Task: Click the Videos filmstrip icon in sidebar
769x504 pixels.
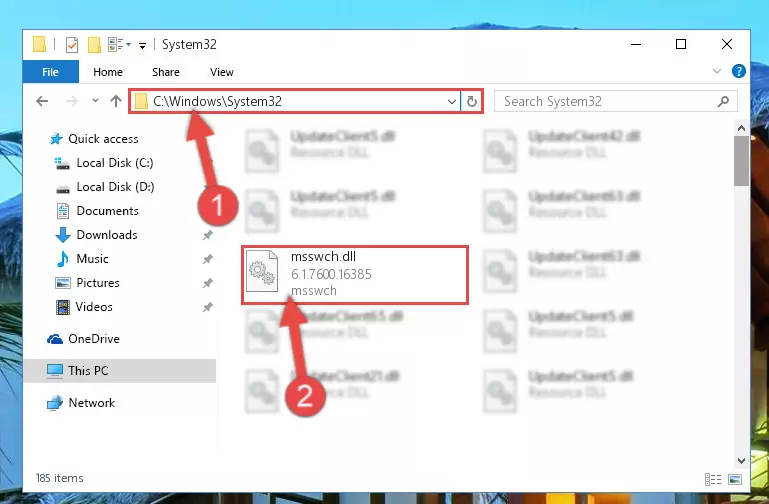Action: [63, 307]
